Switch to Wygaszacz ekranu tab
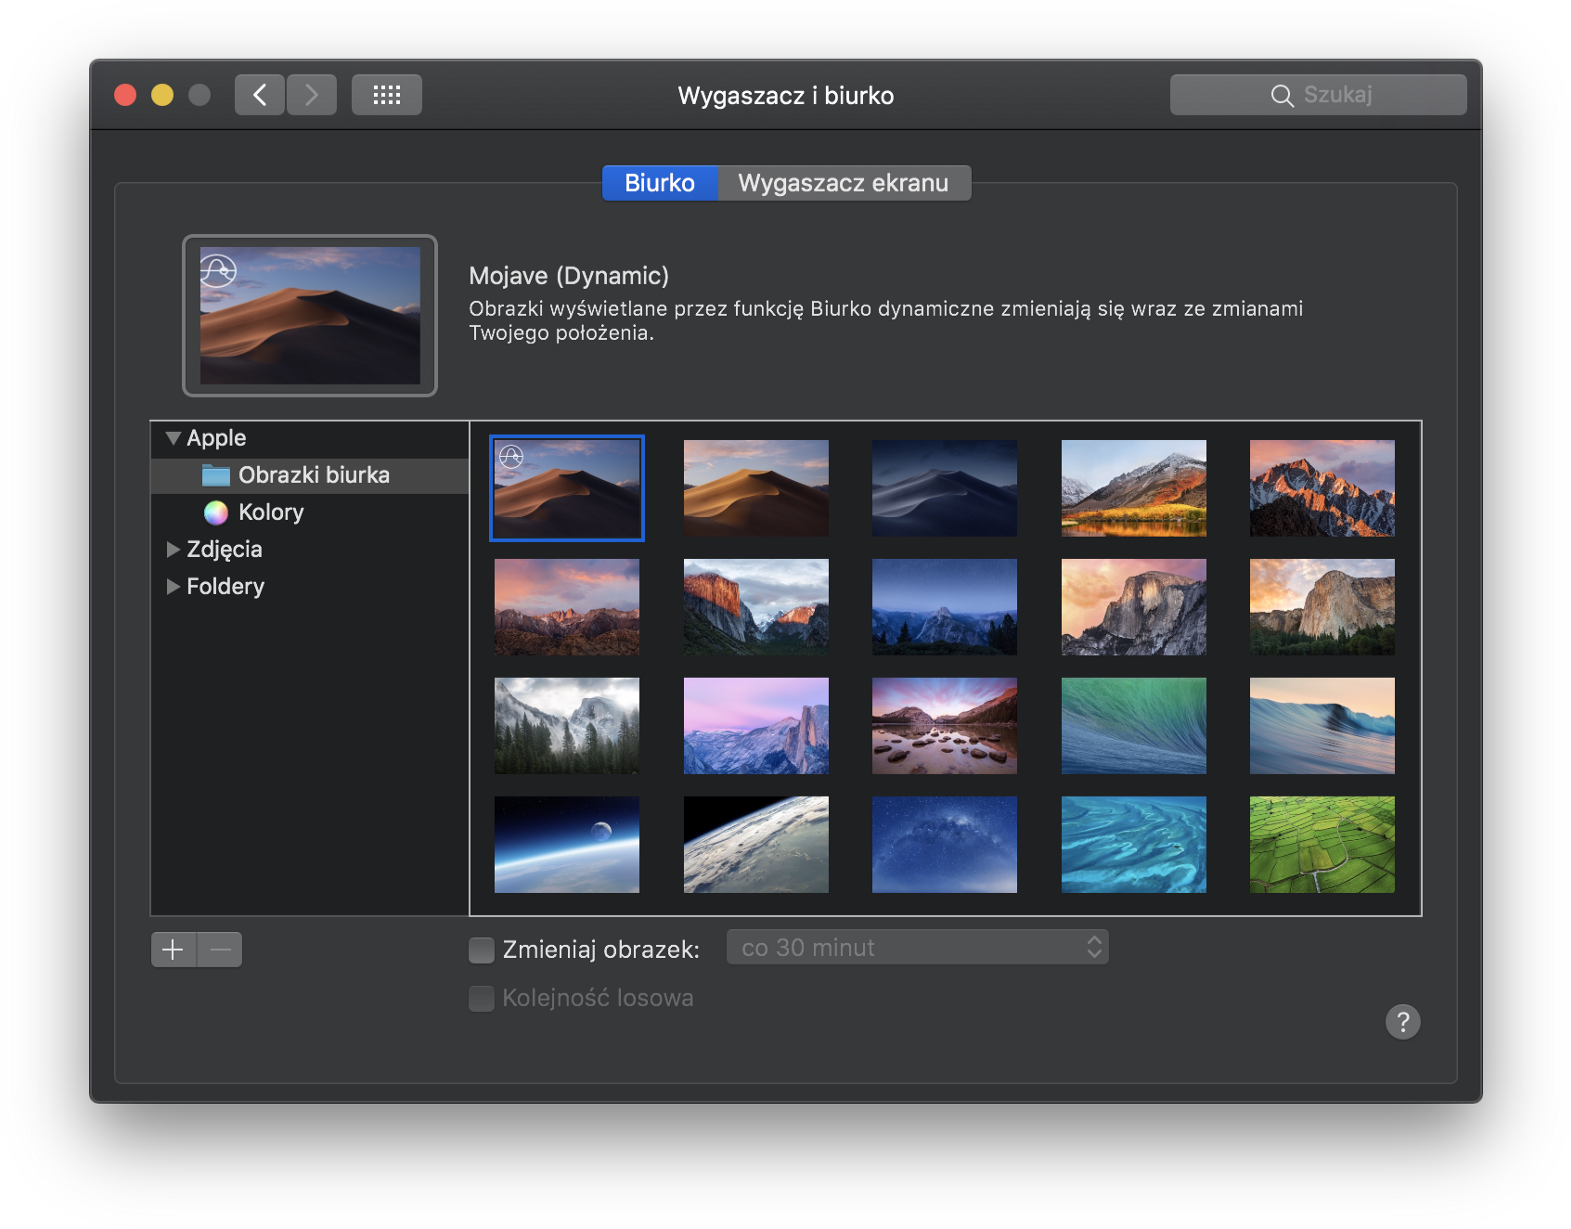The height and width of the screenshot is (1229, 1571). tap(843, 183)
